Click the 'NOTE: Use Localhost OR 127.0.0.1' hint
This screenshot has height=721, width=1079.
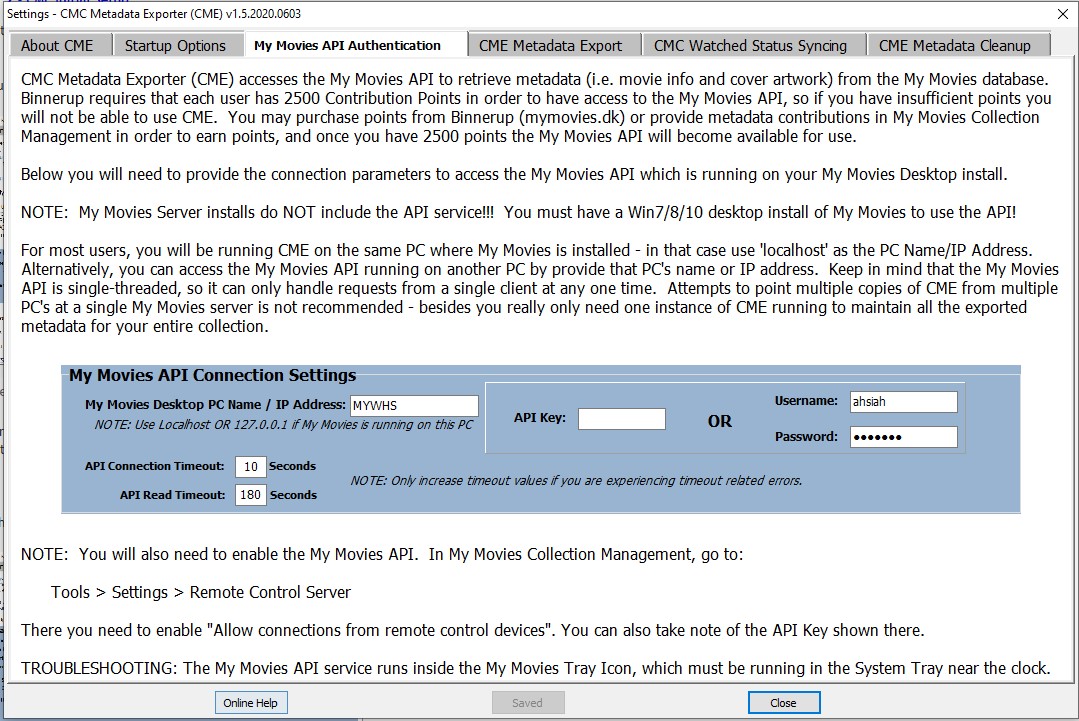284,424
